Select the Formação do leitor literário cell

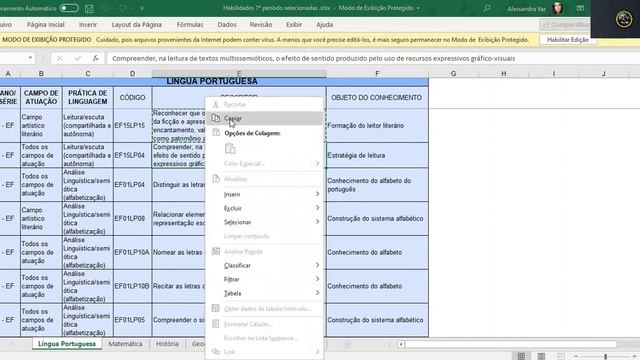click(x=377, y=125)
